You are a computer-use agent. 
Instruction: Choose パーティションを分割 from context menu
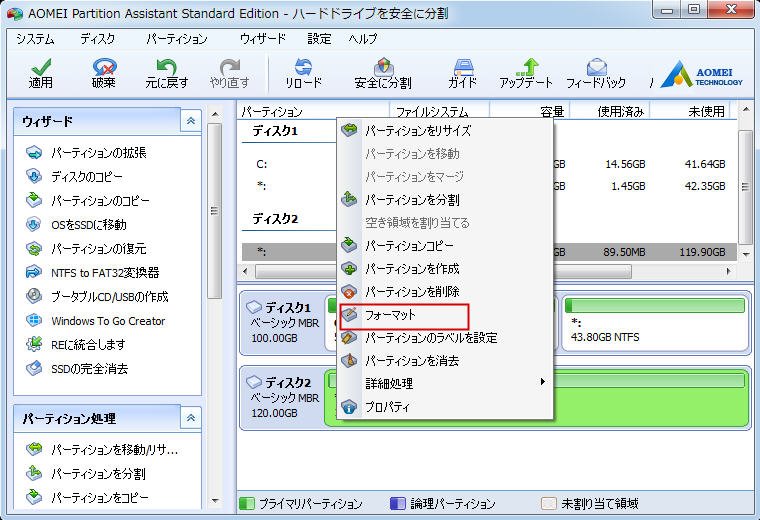[445, 200]
